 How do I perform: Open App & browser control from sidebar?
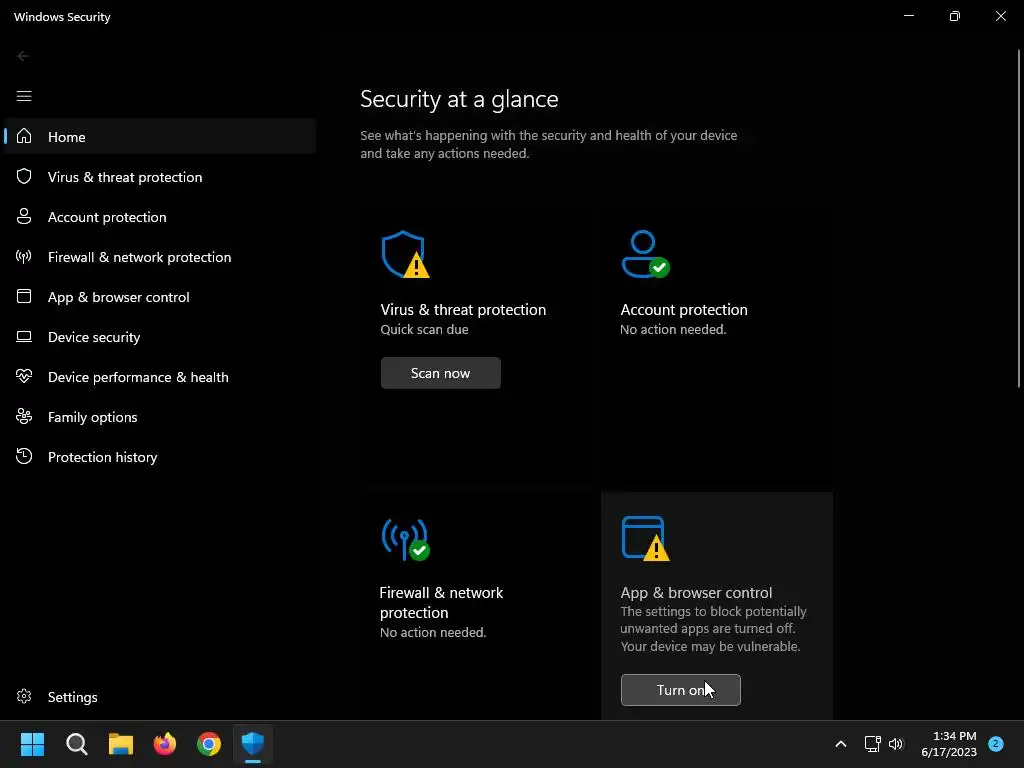coord(160,296)
